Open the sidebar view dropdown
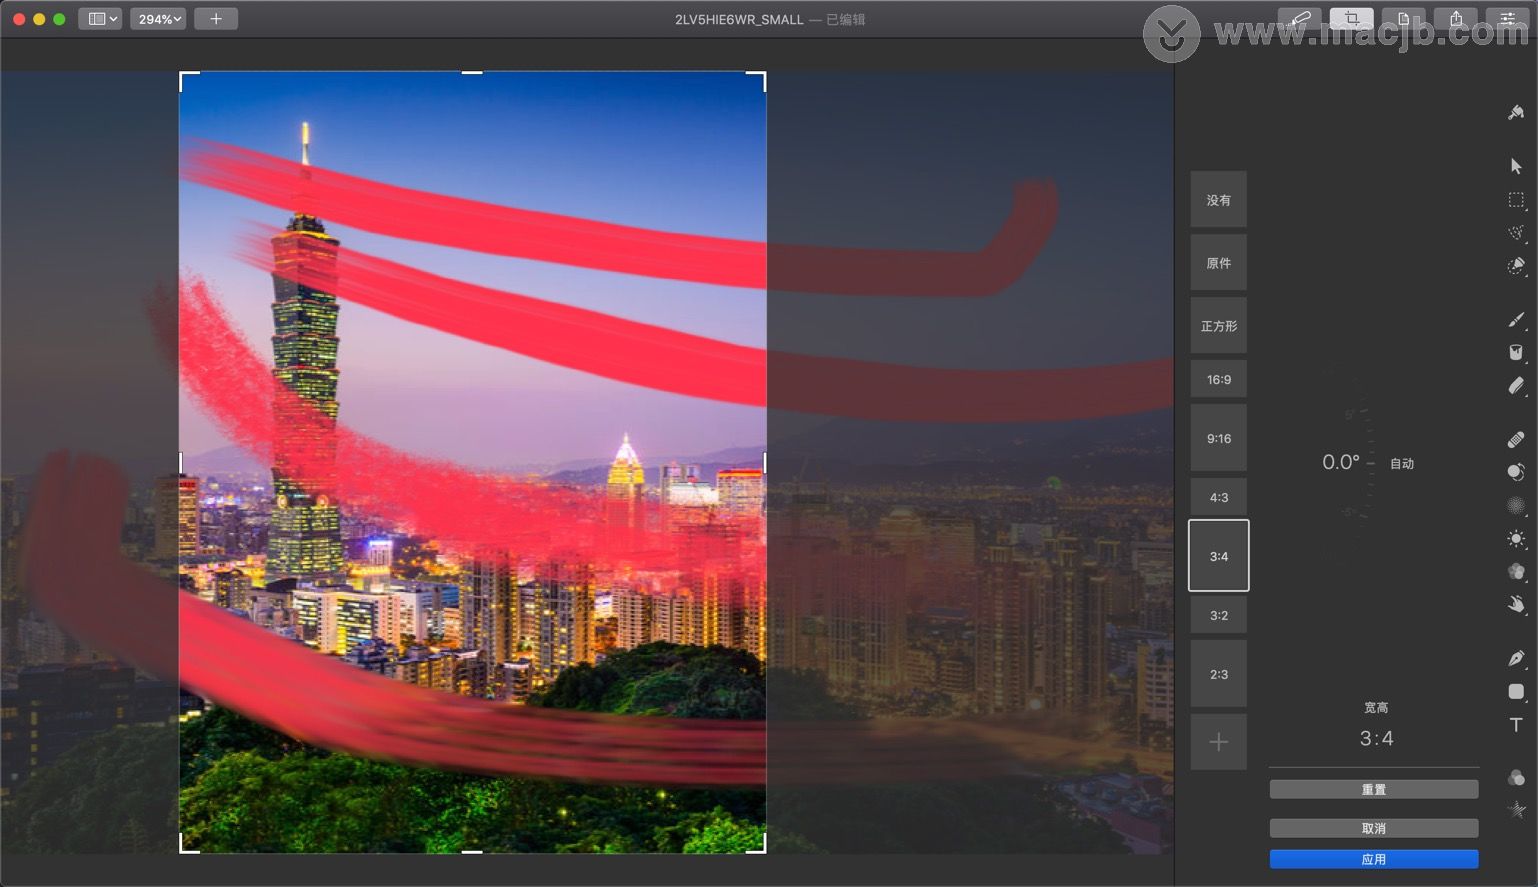 pyautogui.click(x=100, y=18)
